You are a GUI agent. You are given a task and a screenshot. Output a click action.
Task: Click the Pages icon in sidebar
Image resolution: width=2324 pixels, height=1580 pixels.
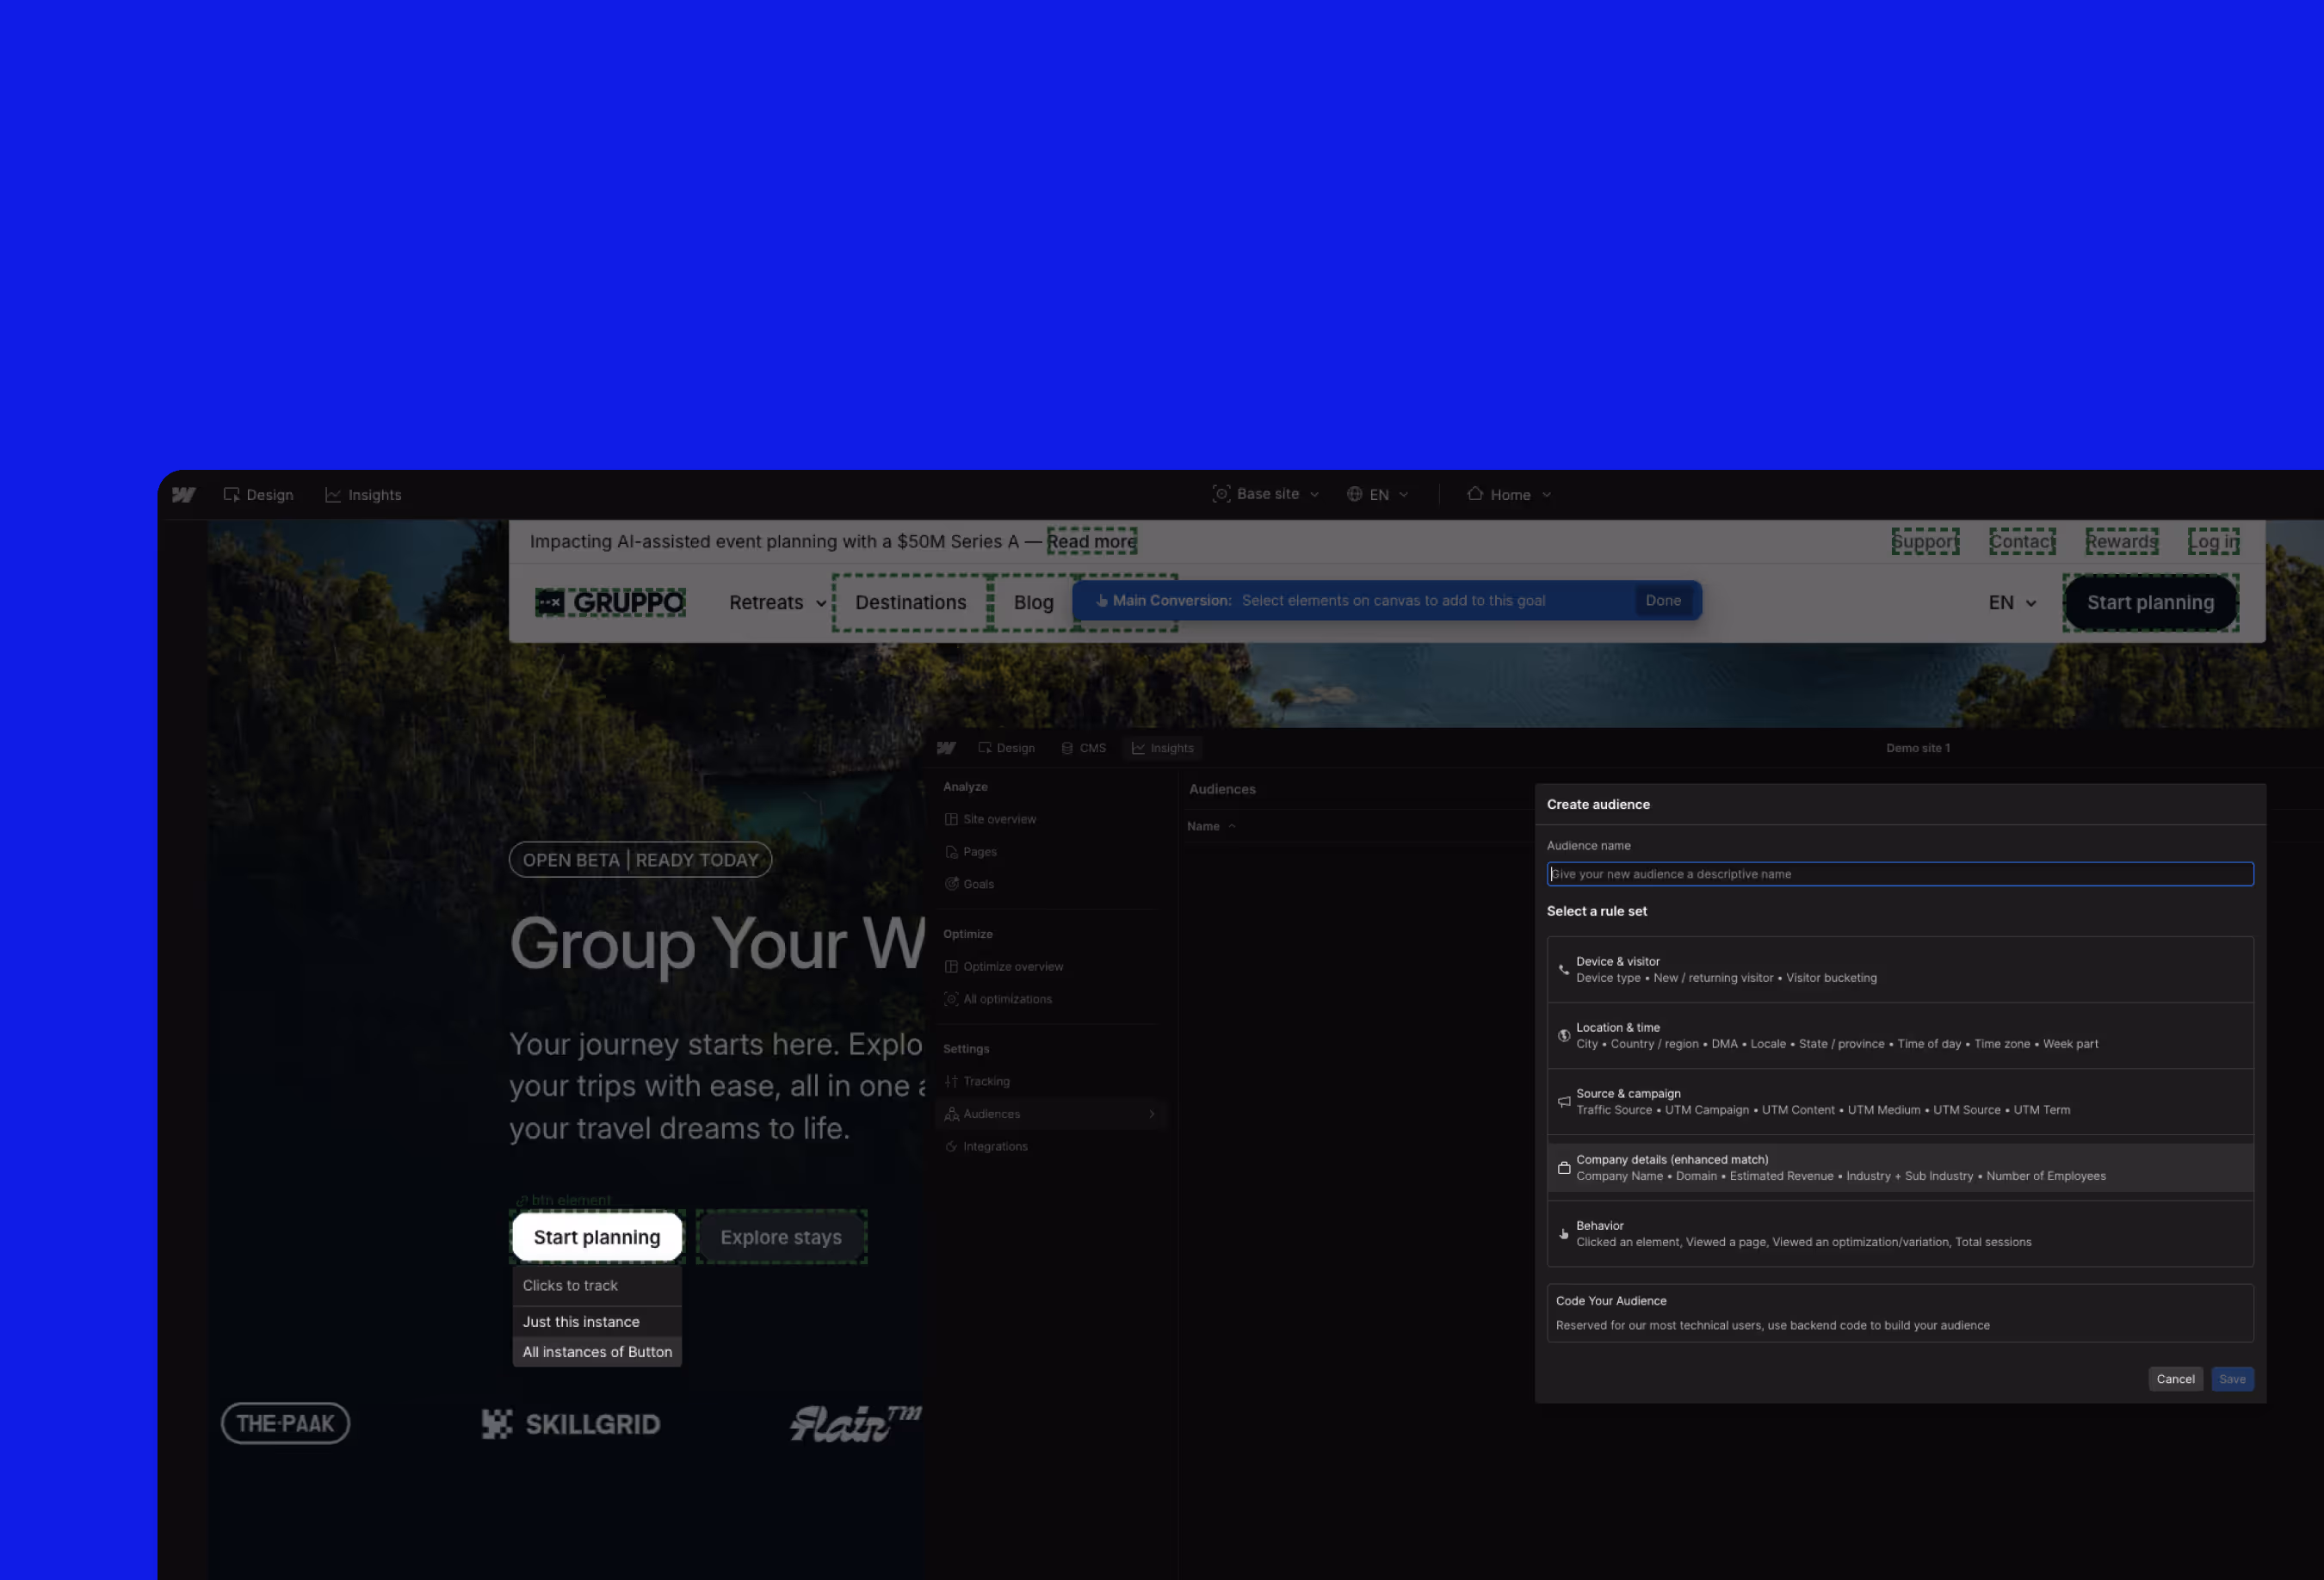pyautogui.click(x=951, y=852)
